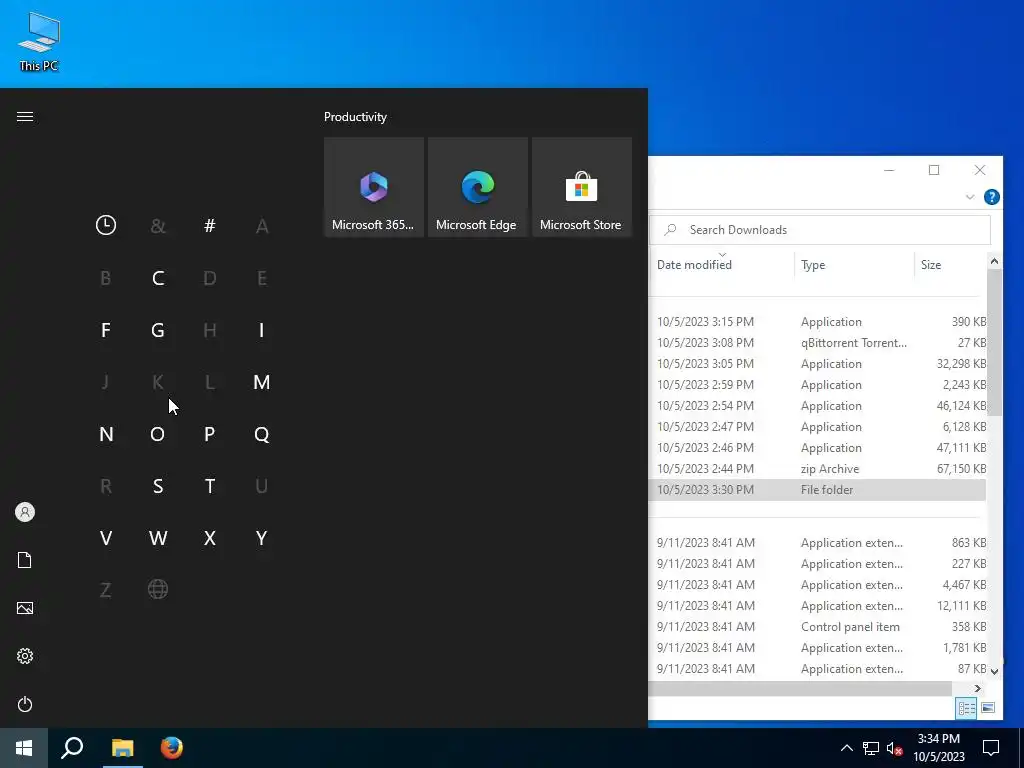Jump to Recently added clock icon

[x=106, y=225]
